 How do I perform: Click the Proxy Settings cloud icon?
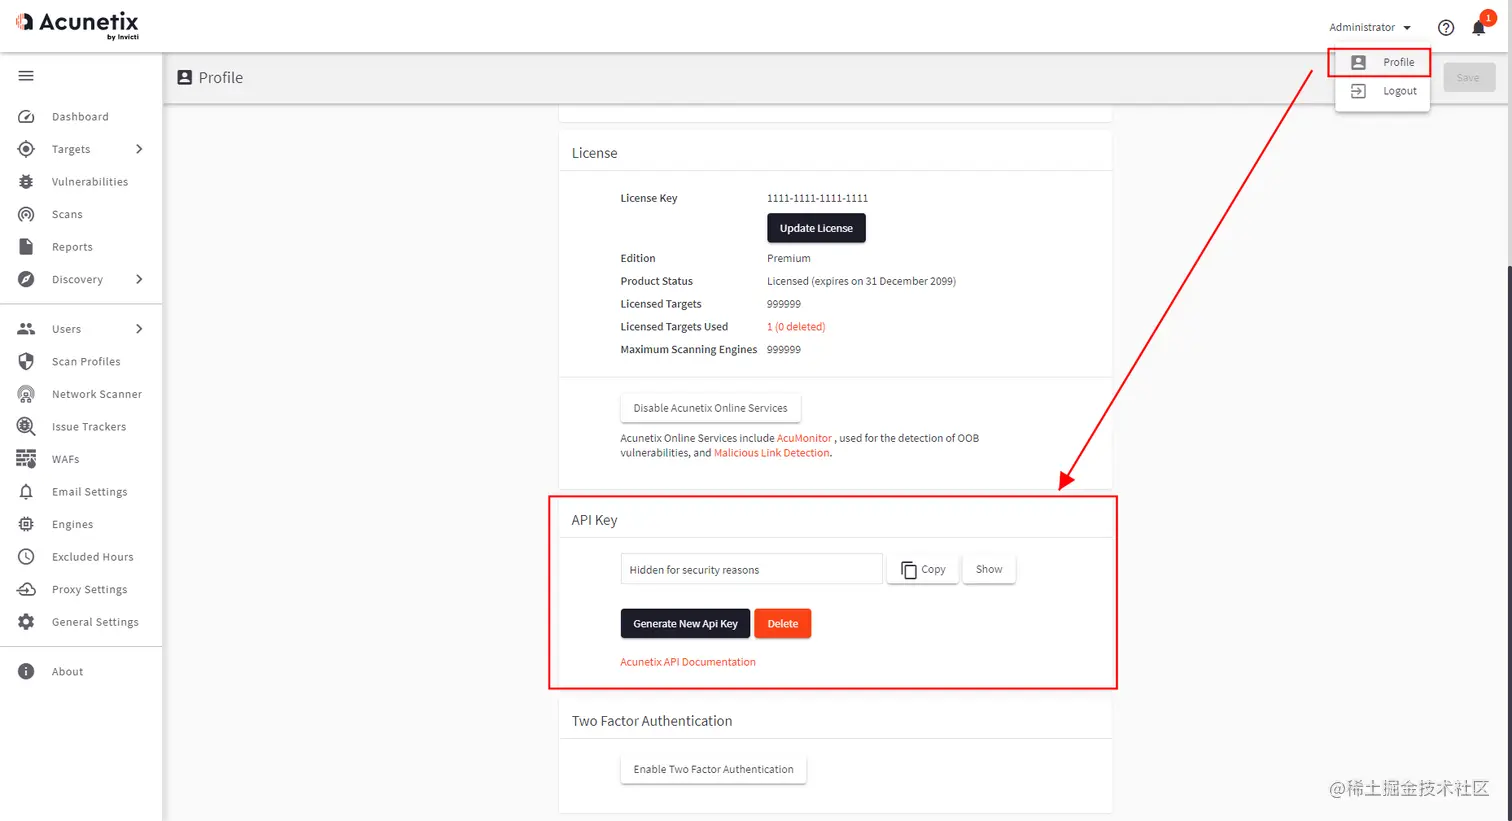click(26, 590)
